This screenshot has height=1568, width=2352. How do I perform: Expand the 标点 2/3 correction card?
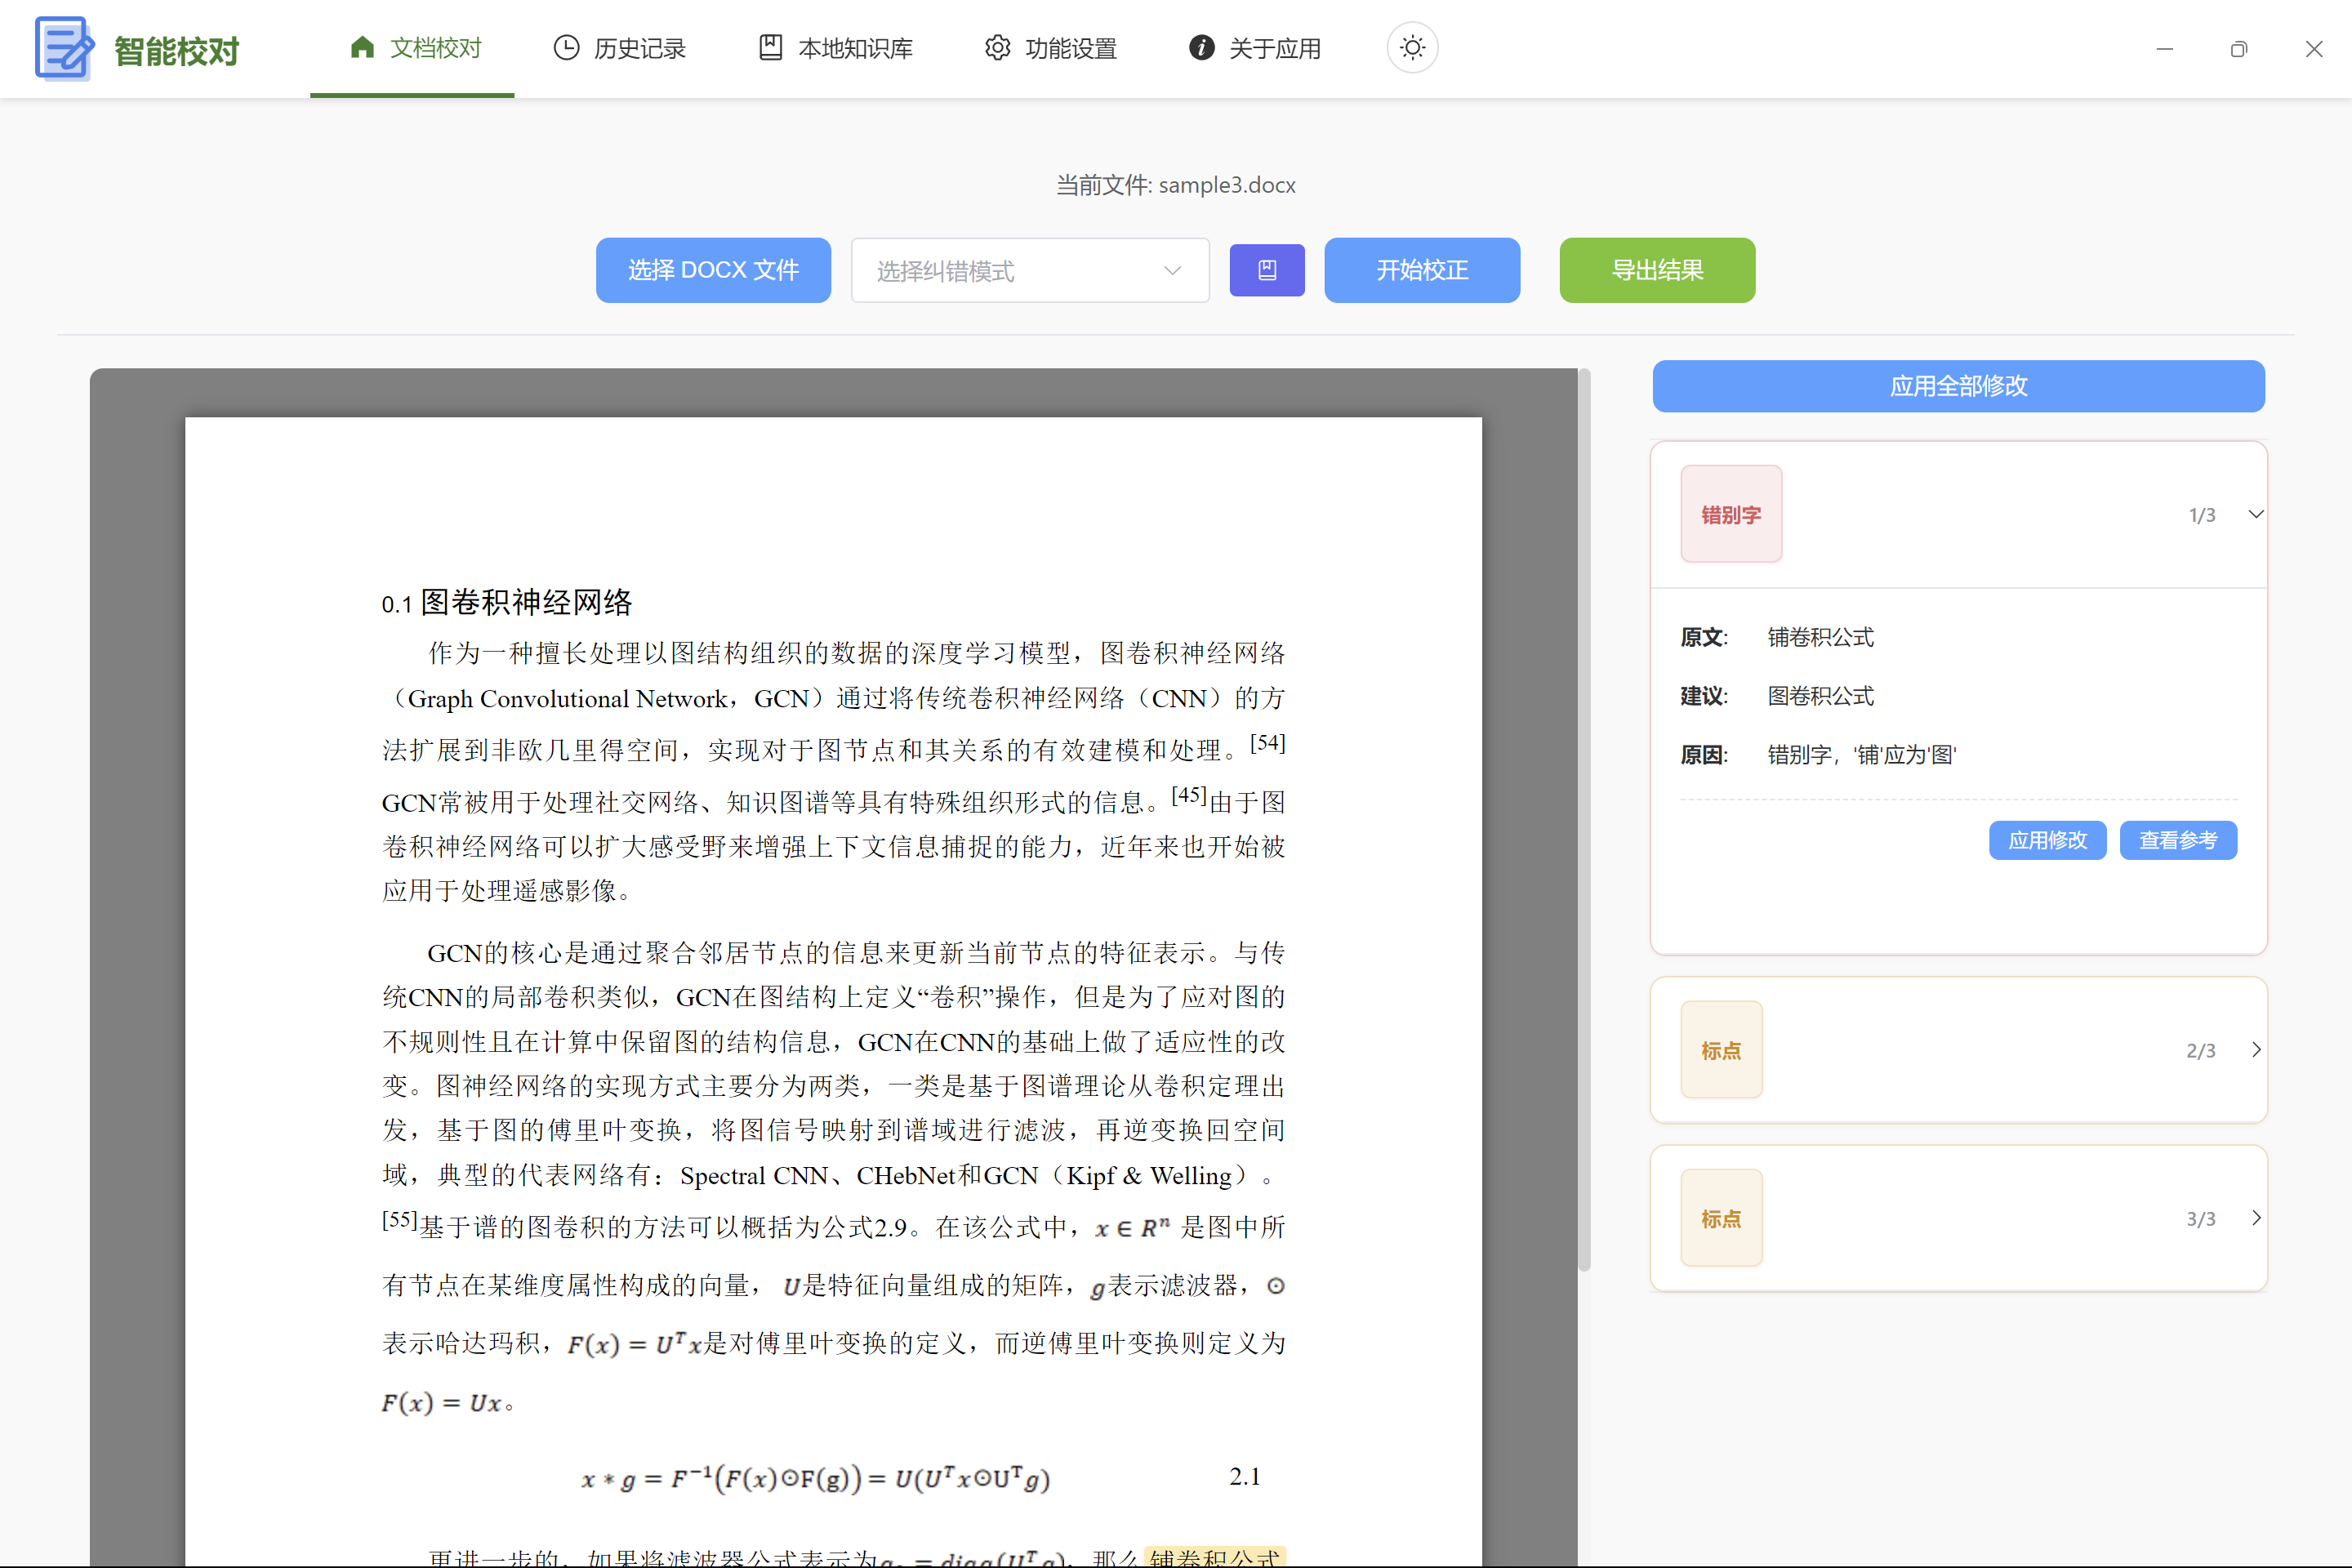coord(2255,1049)
